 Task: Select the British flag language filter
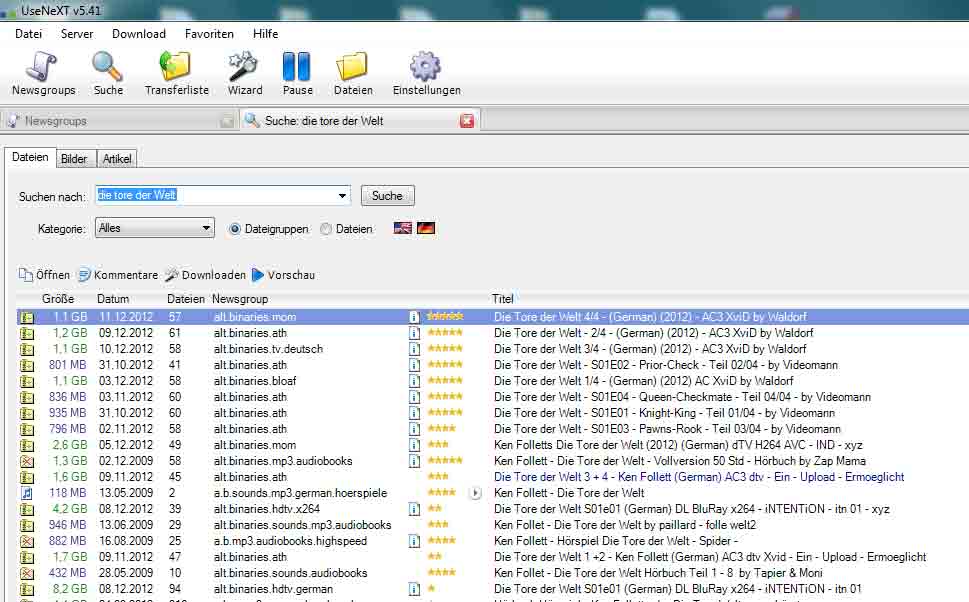point(403,229)
